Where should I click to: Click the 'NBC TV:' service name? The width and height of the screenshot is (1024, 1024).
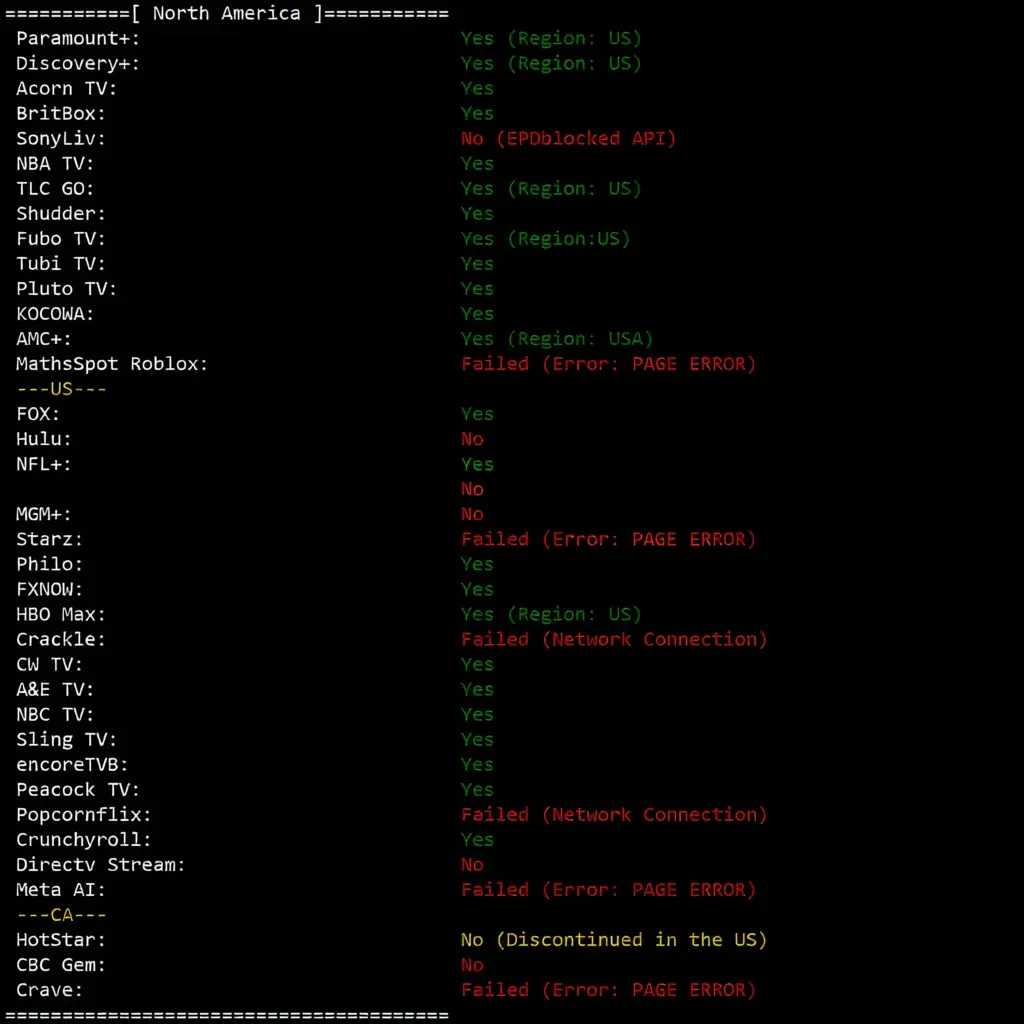[55, 714]
